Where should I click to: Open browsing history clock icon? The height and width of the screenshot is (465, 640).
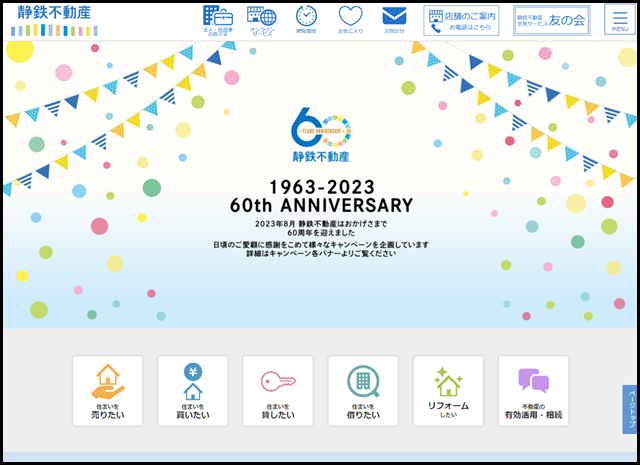306,20
